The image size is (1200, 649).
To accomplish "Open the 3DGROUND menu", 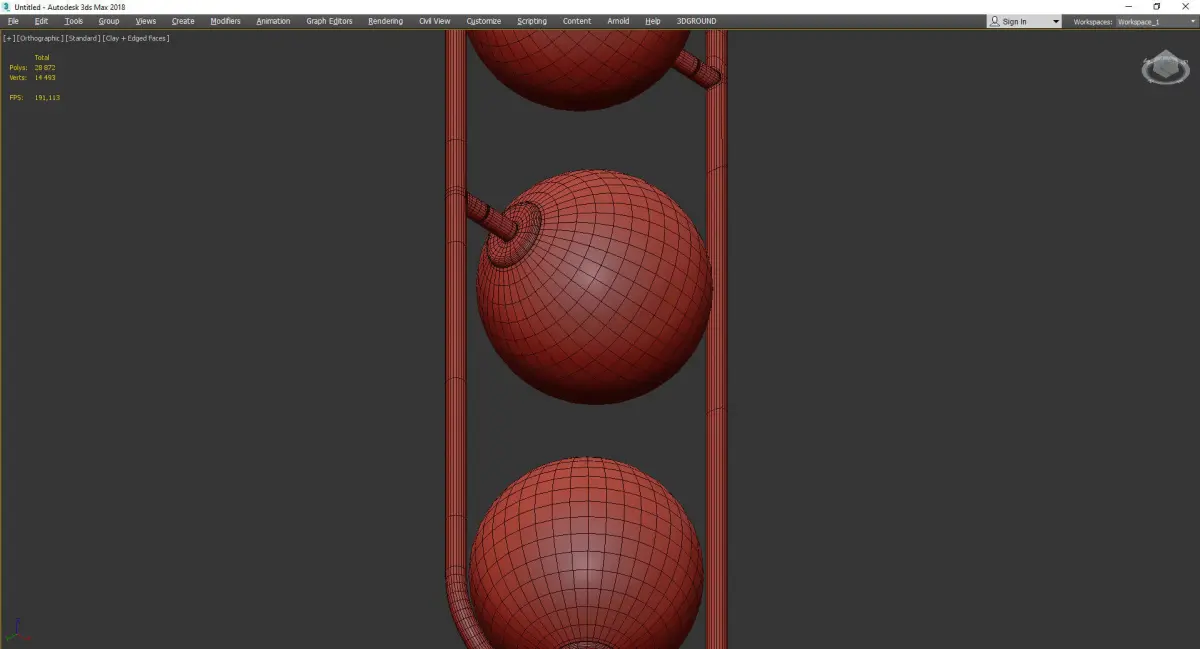I will [696, 21].
